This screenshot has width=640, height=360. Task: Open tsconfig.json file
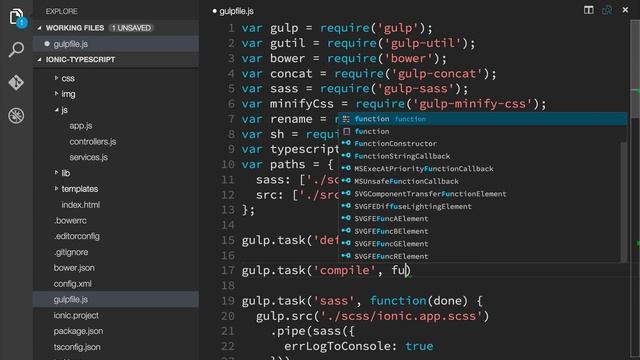point(77,347)
